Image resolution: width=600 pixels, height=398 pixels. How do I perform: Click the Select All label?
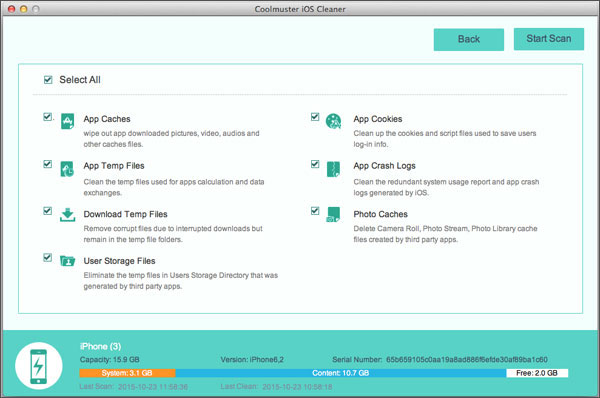(x=80, y=80)
